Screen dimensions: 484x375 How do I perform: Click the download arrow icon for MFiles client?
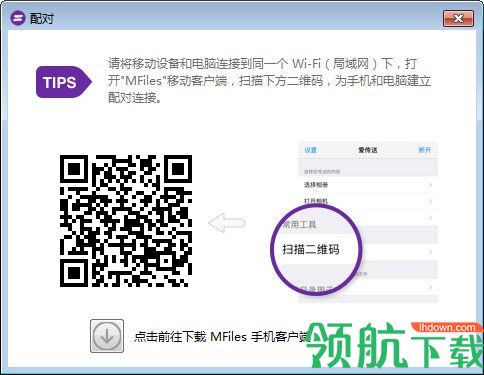(107, 336)
